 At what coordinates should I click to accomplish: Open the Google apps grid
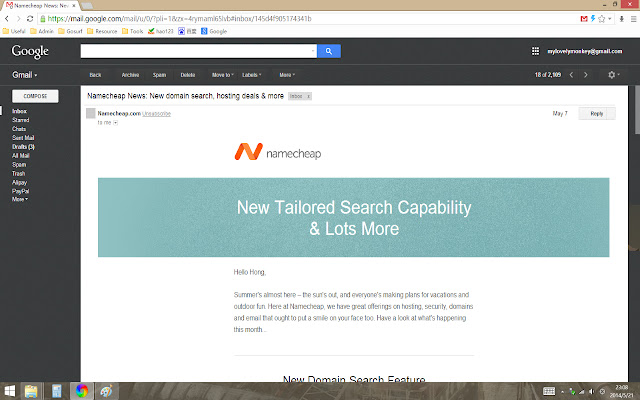535,51
